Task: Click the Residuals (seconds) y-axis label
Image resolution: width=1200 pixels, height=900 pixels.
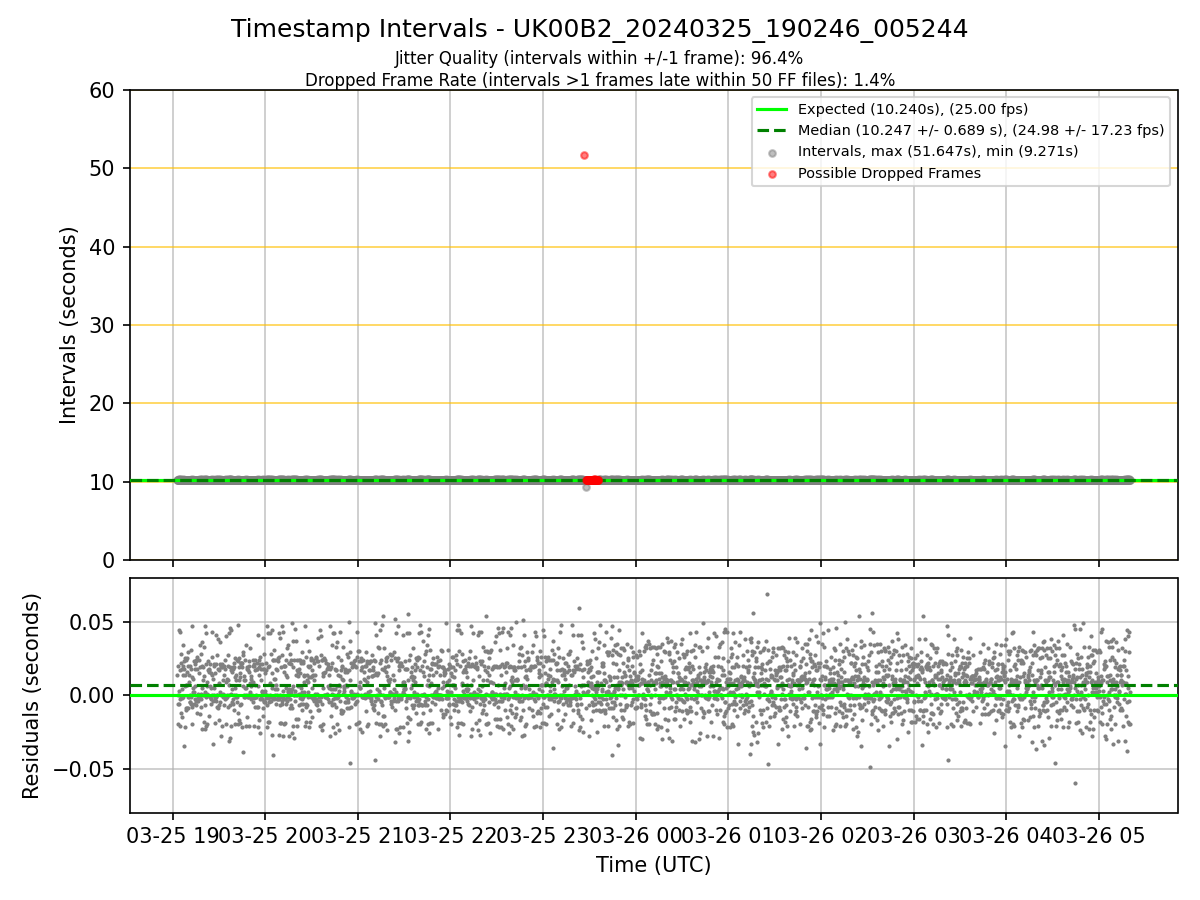Action: [32, 696]
